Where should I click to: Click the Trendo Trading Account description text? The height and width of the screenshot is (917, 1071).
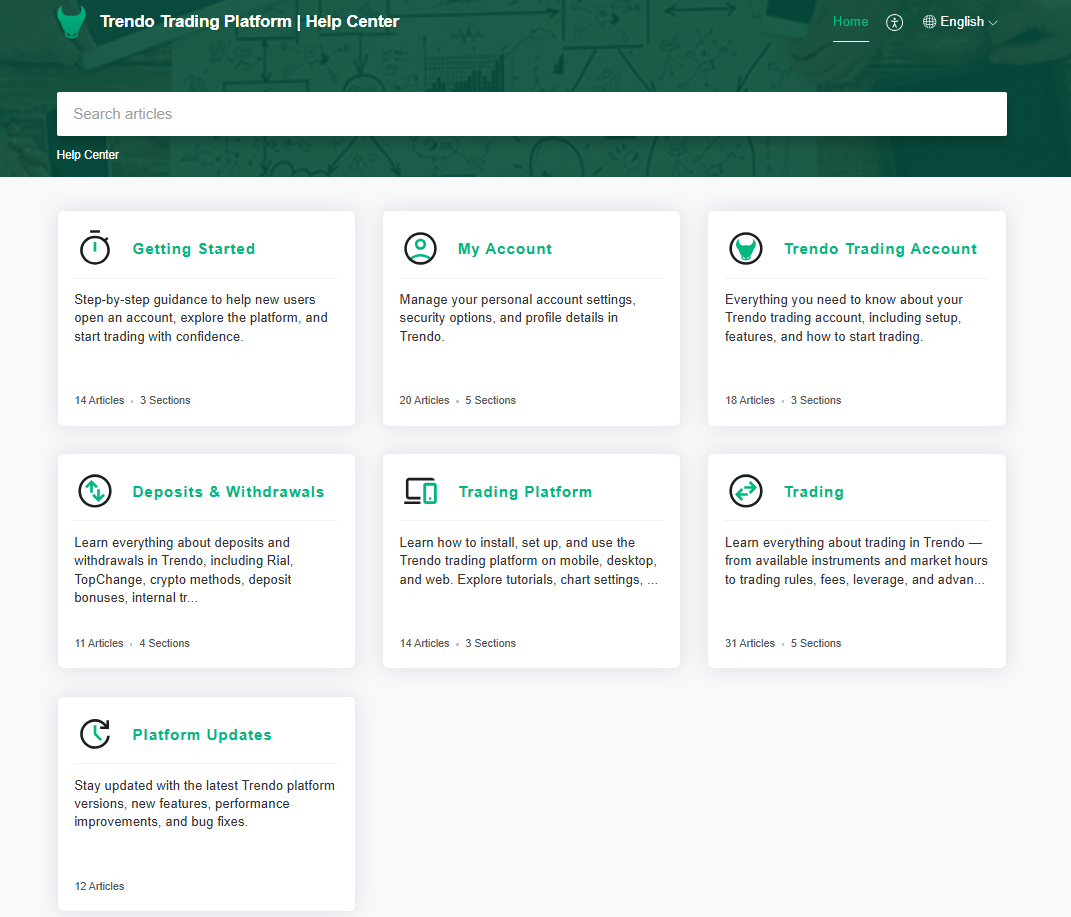844,318
